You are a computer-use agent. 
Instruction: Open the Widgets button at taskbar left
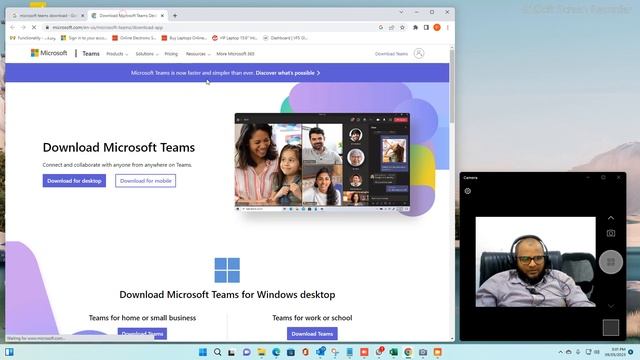[x=9, y=352]
